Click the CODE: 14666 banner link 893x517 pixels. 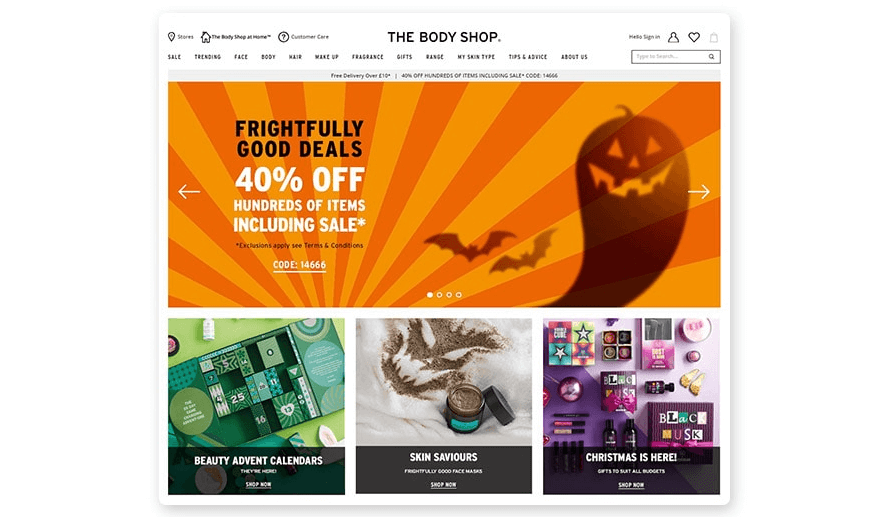[x=300, y=265]
